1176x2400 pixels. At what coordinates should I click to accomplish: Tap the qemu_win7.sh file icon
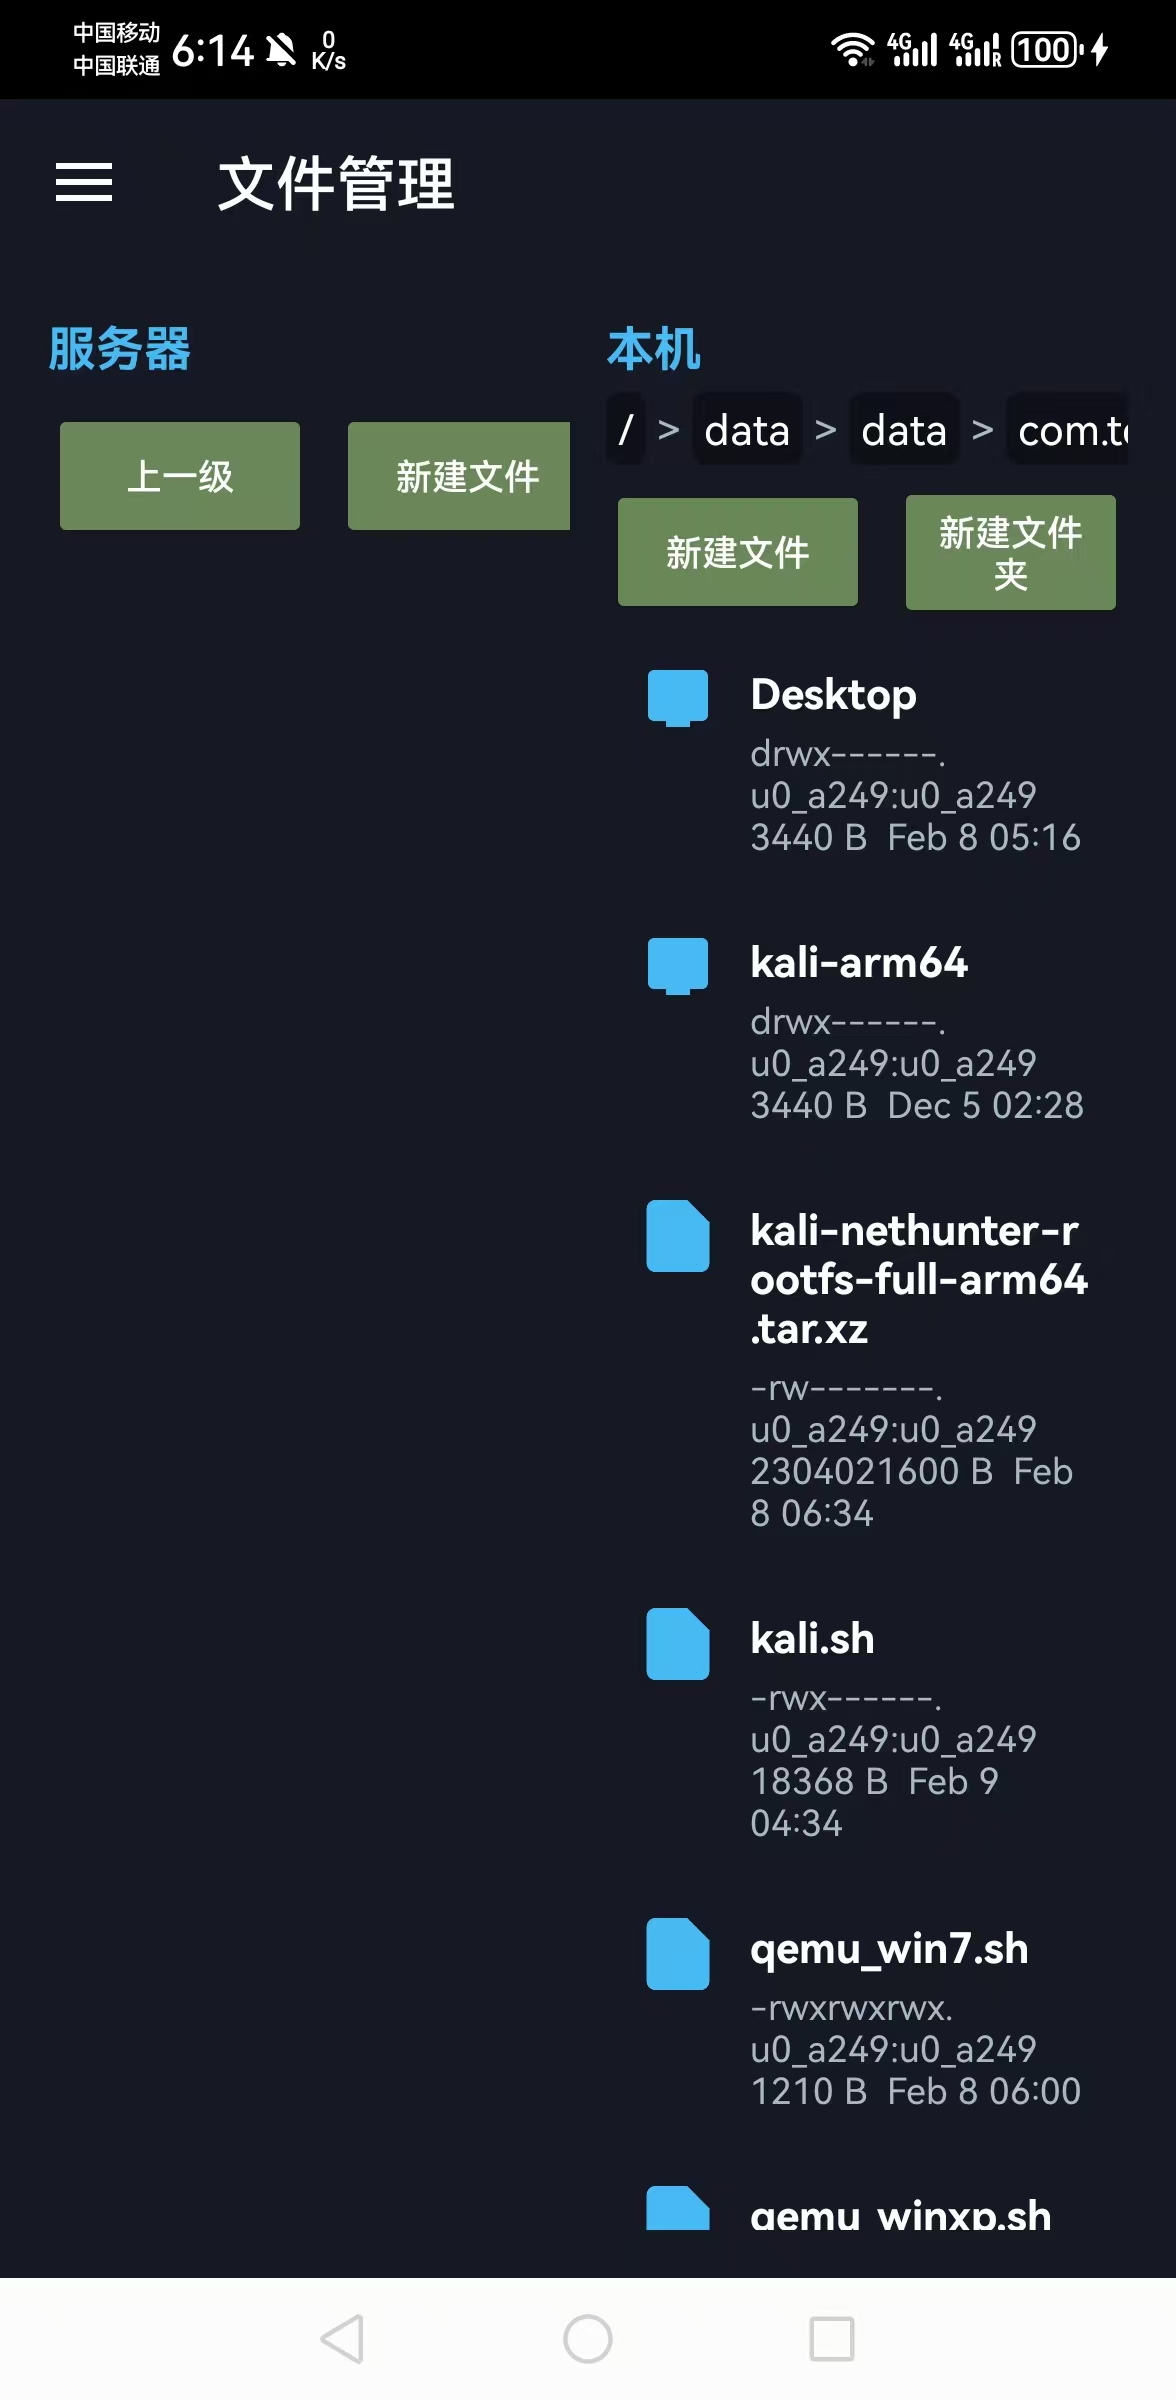678,1953
